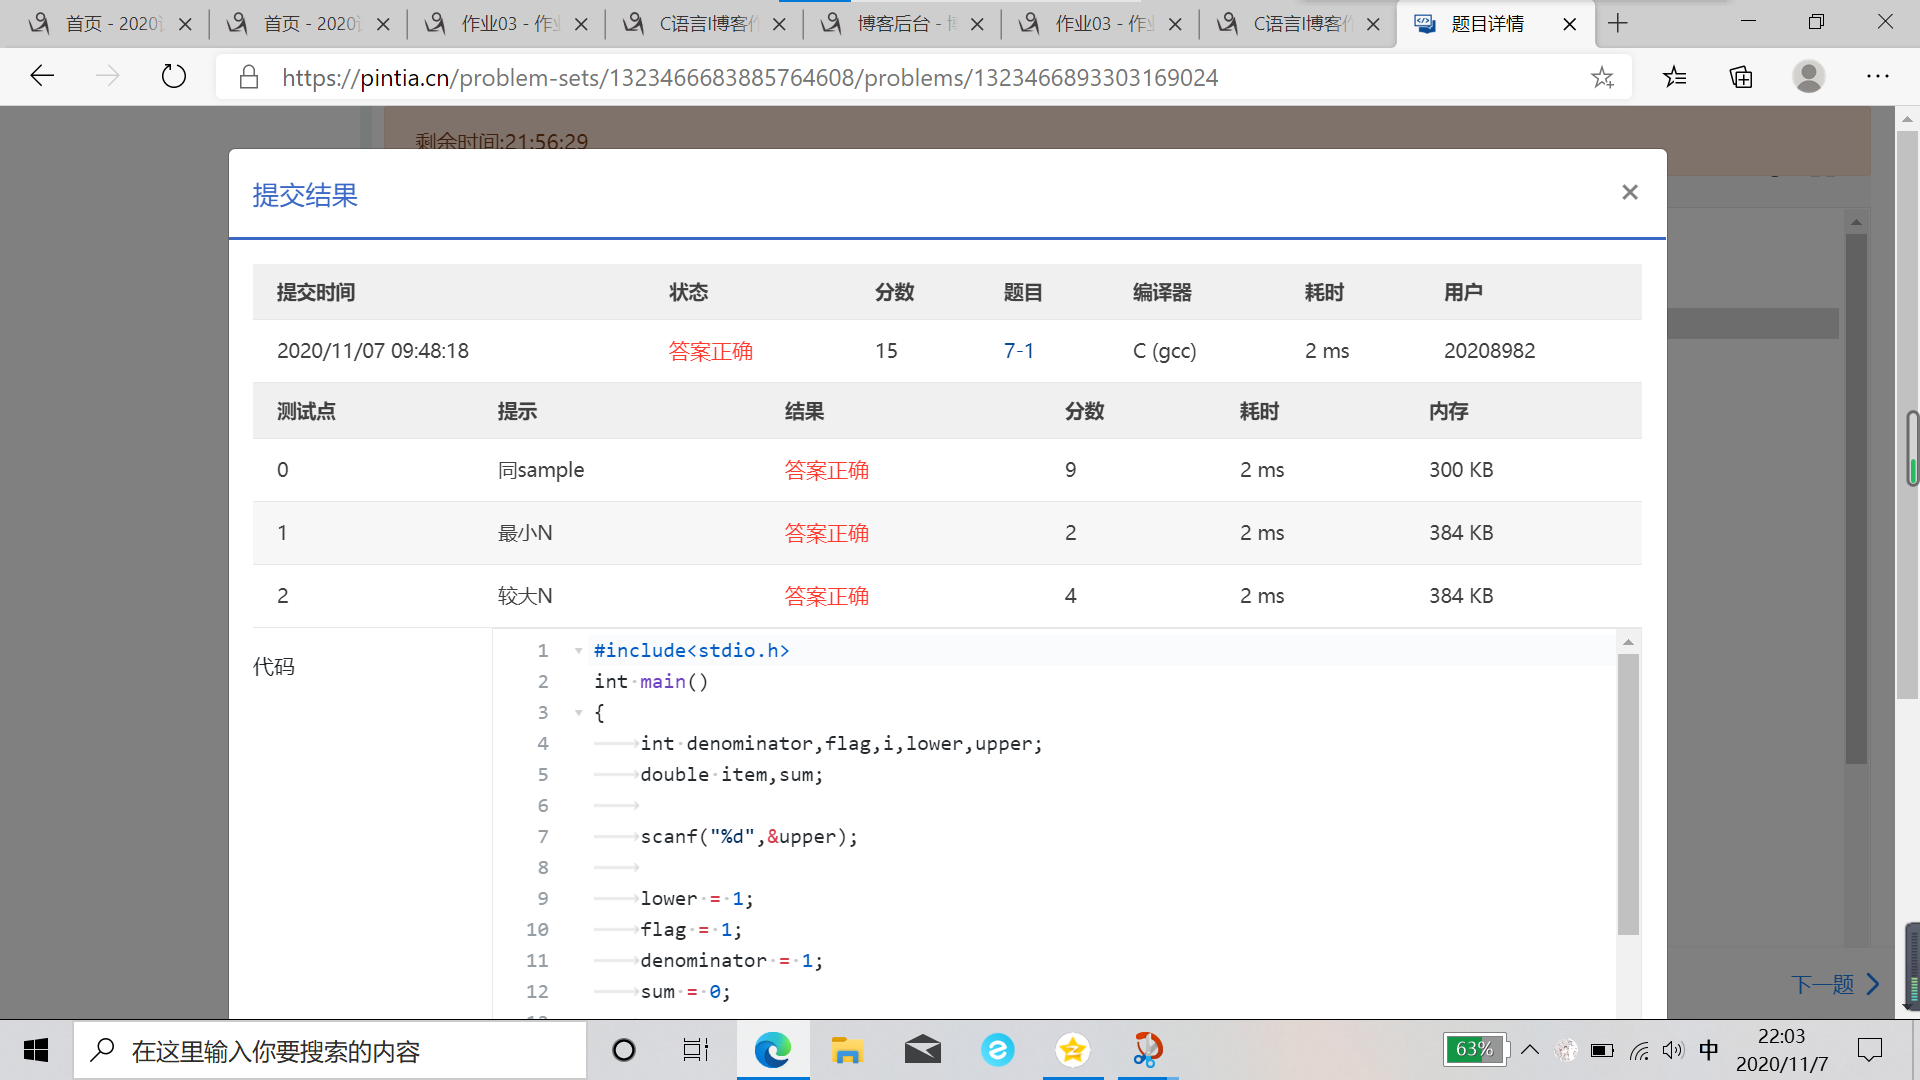Collapse code fold arrow on line 1
The width and height of the screenshot is (1920, 1080).
click(578, 651)
